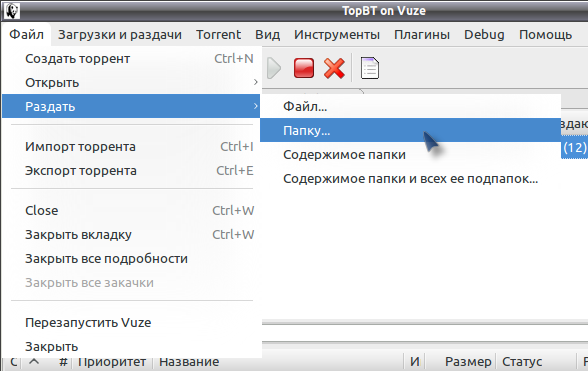Open the Загрузки и раздачи menu

click(x=120, y=35)
